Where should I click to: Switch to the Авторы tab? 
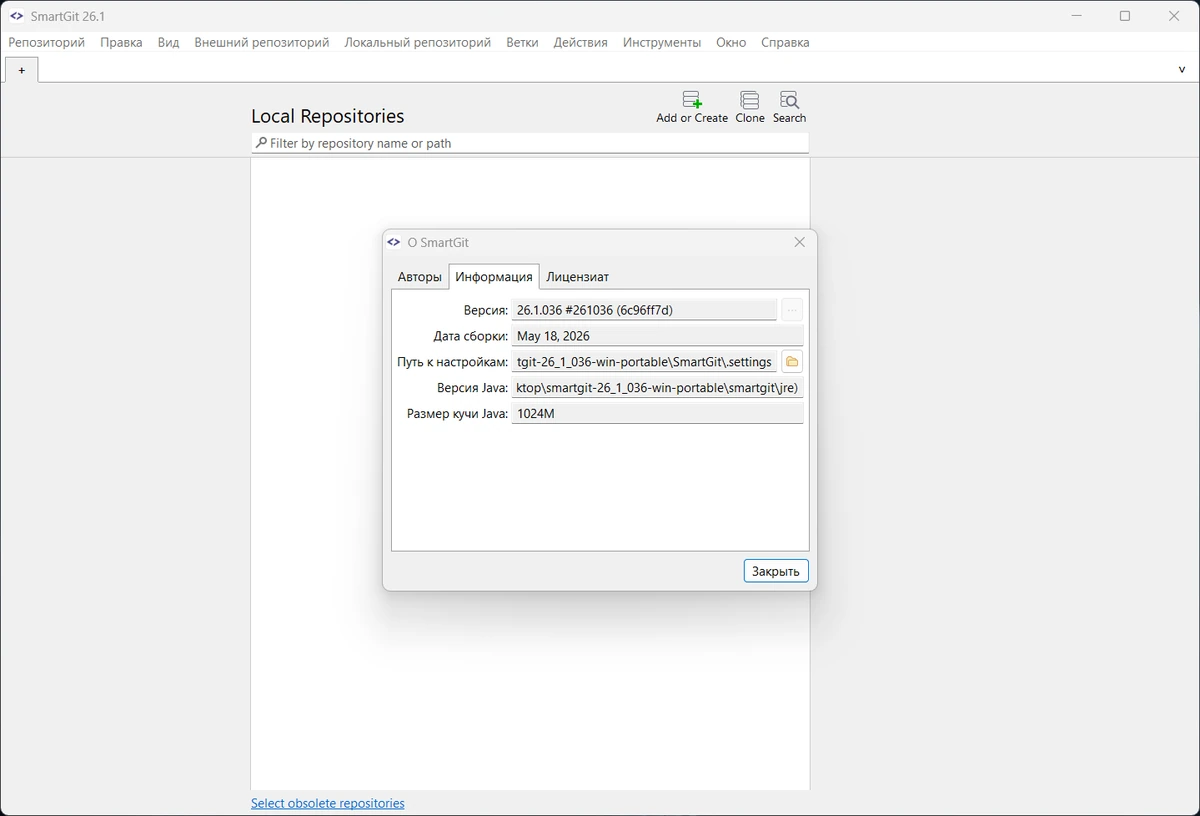[419, 277]
